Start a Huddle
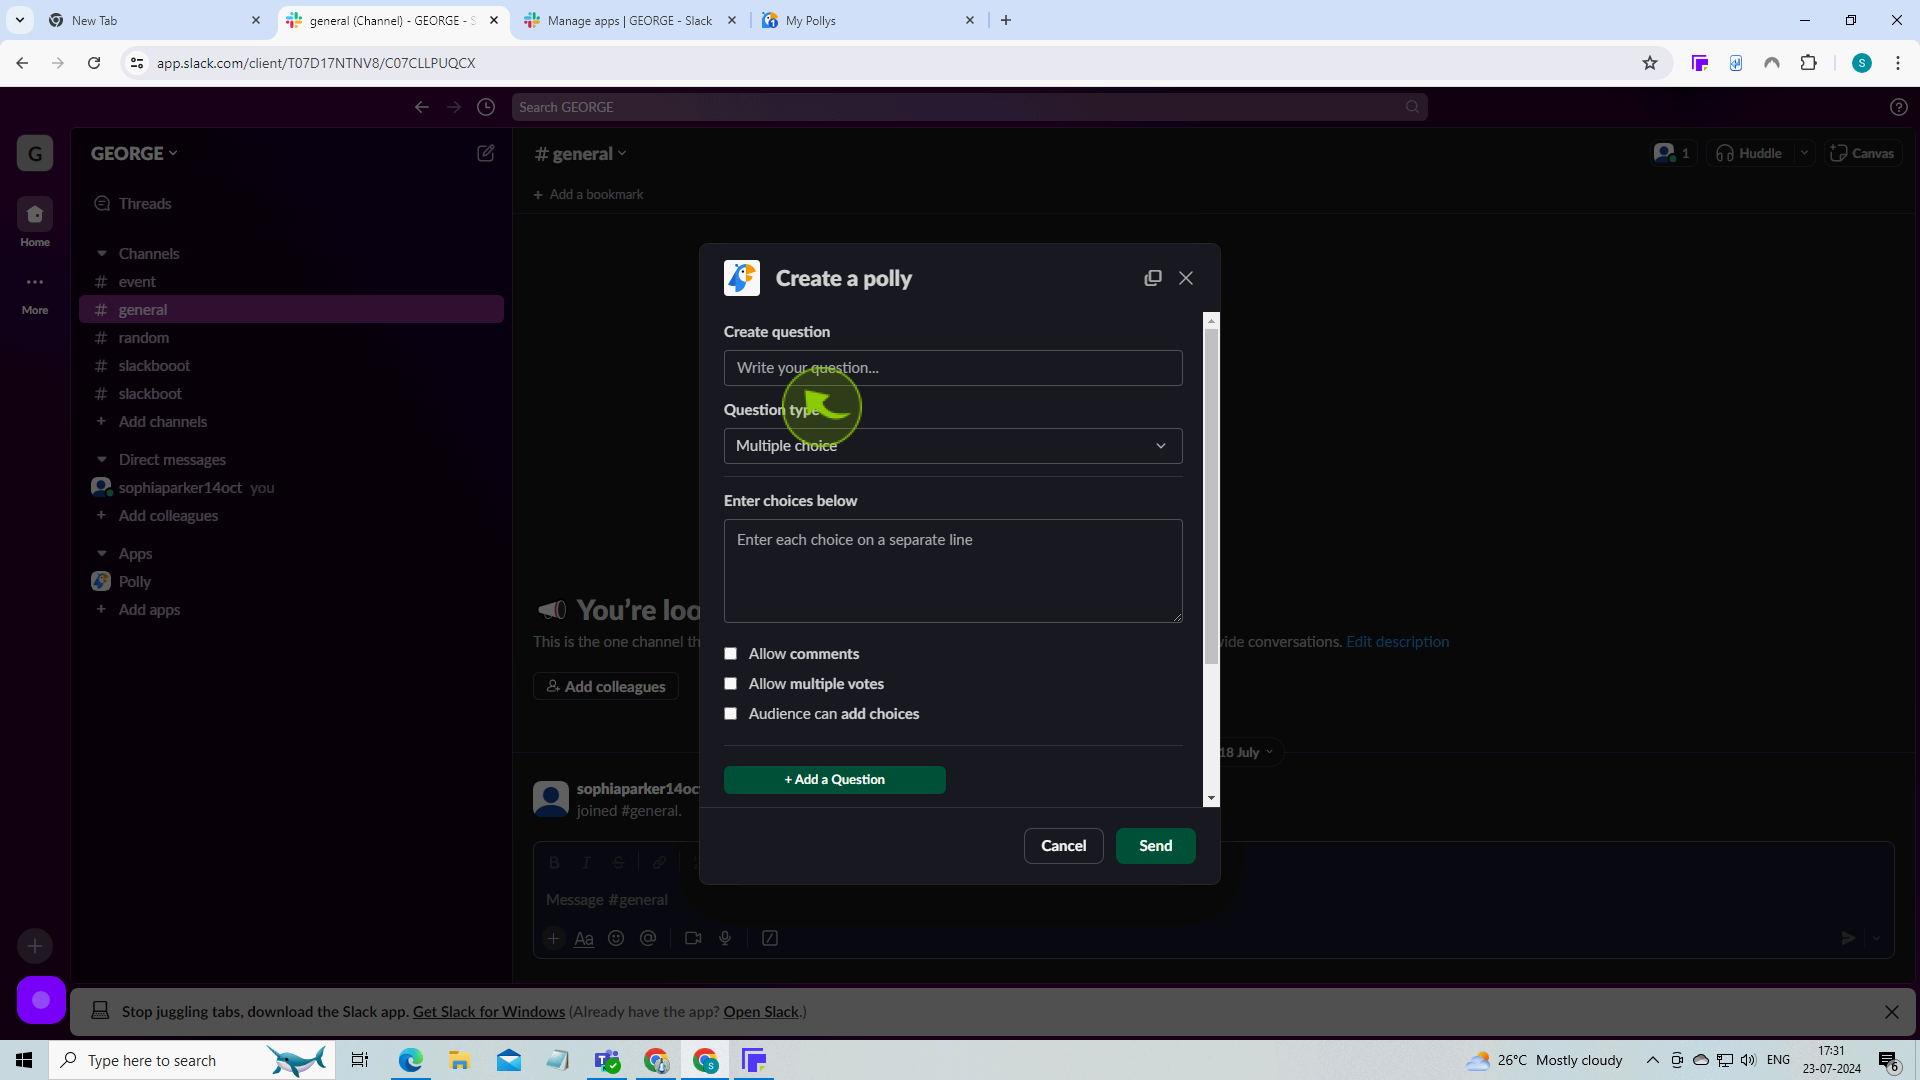 pyautogui.click(x=1749, y=153)
